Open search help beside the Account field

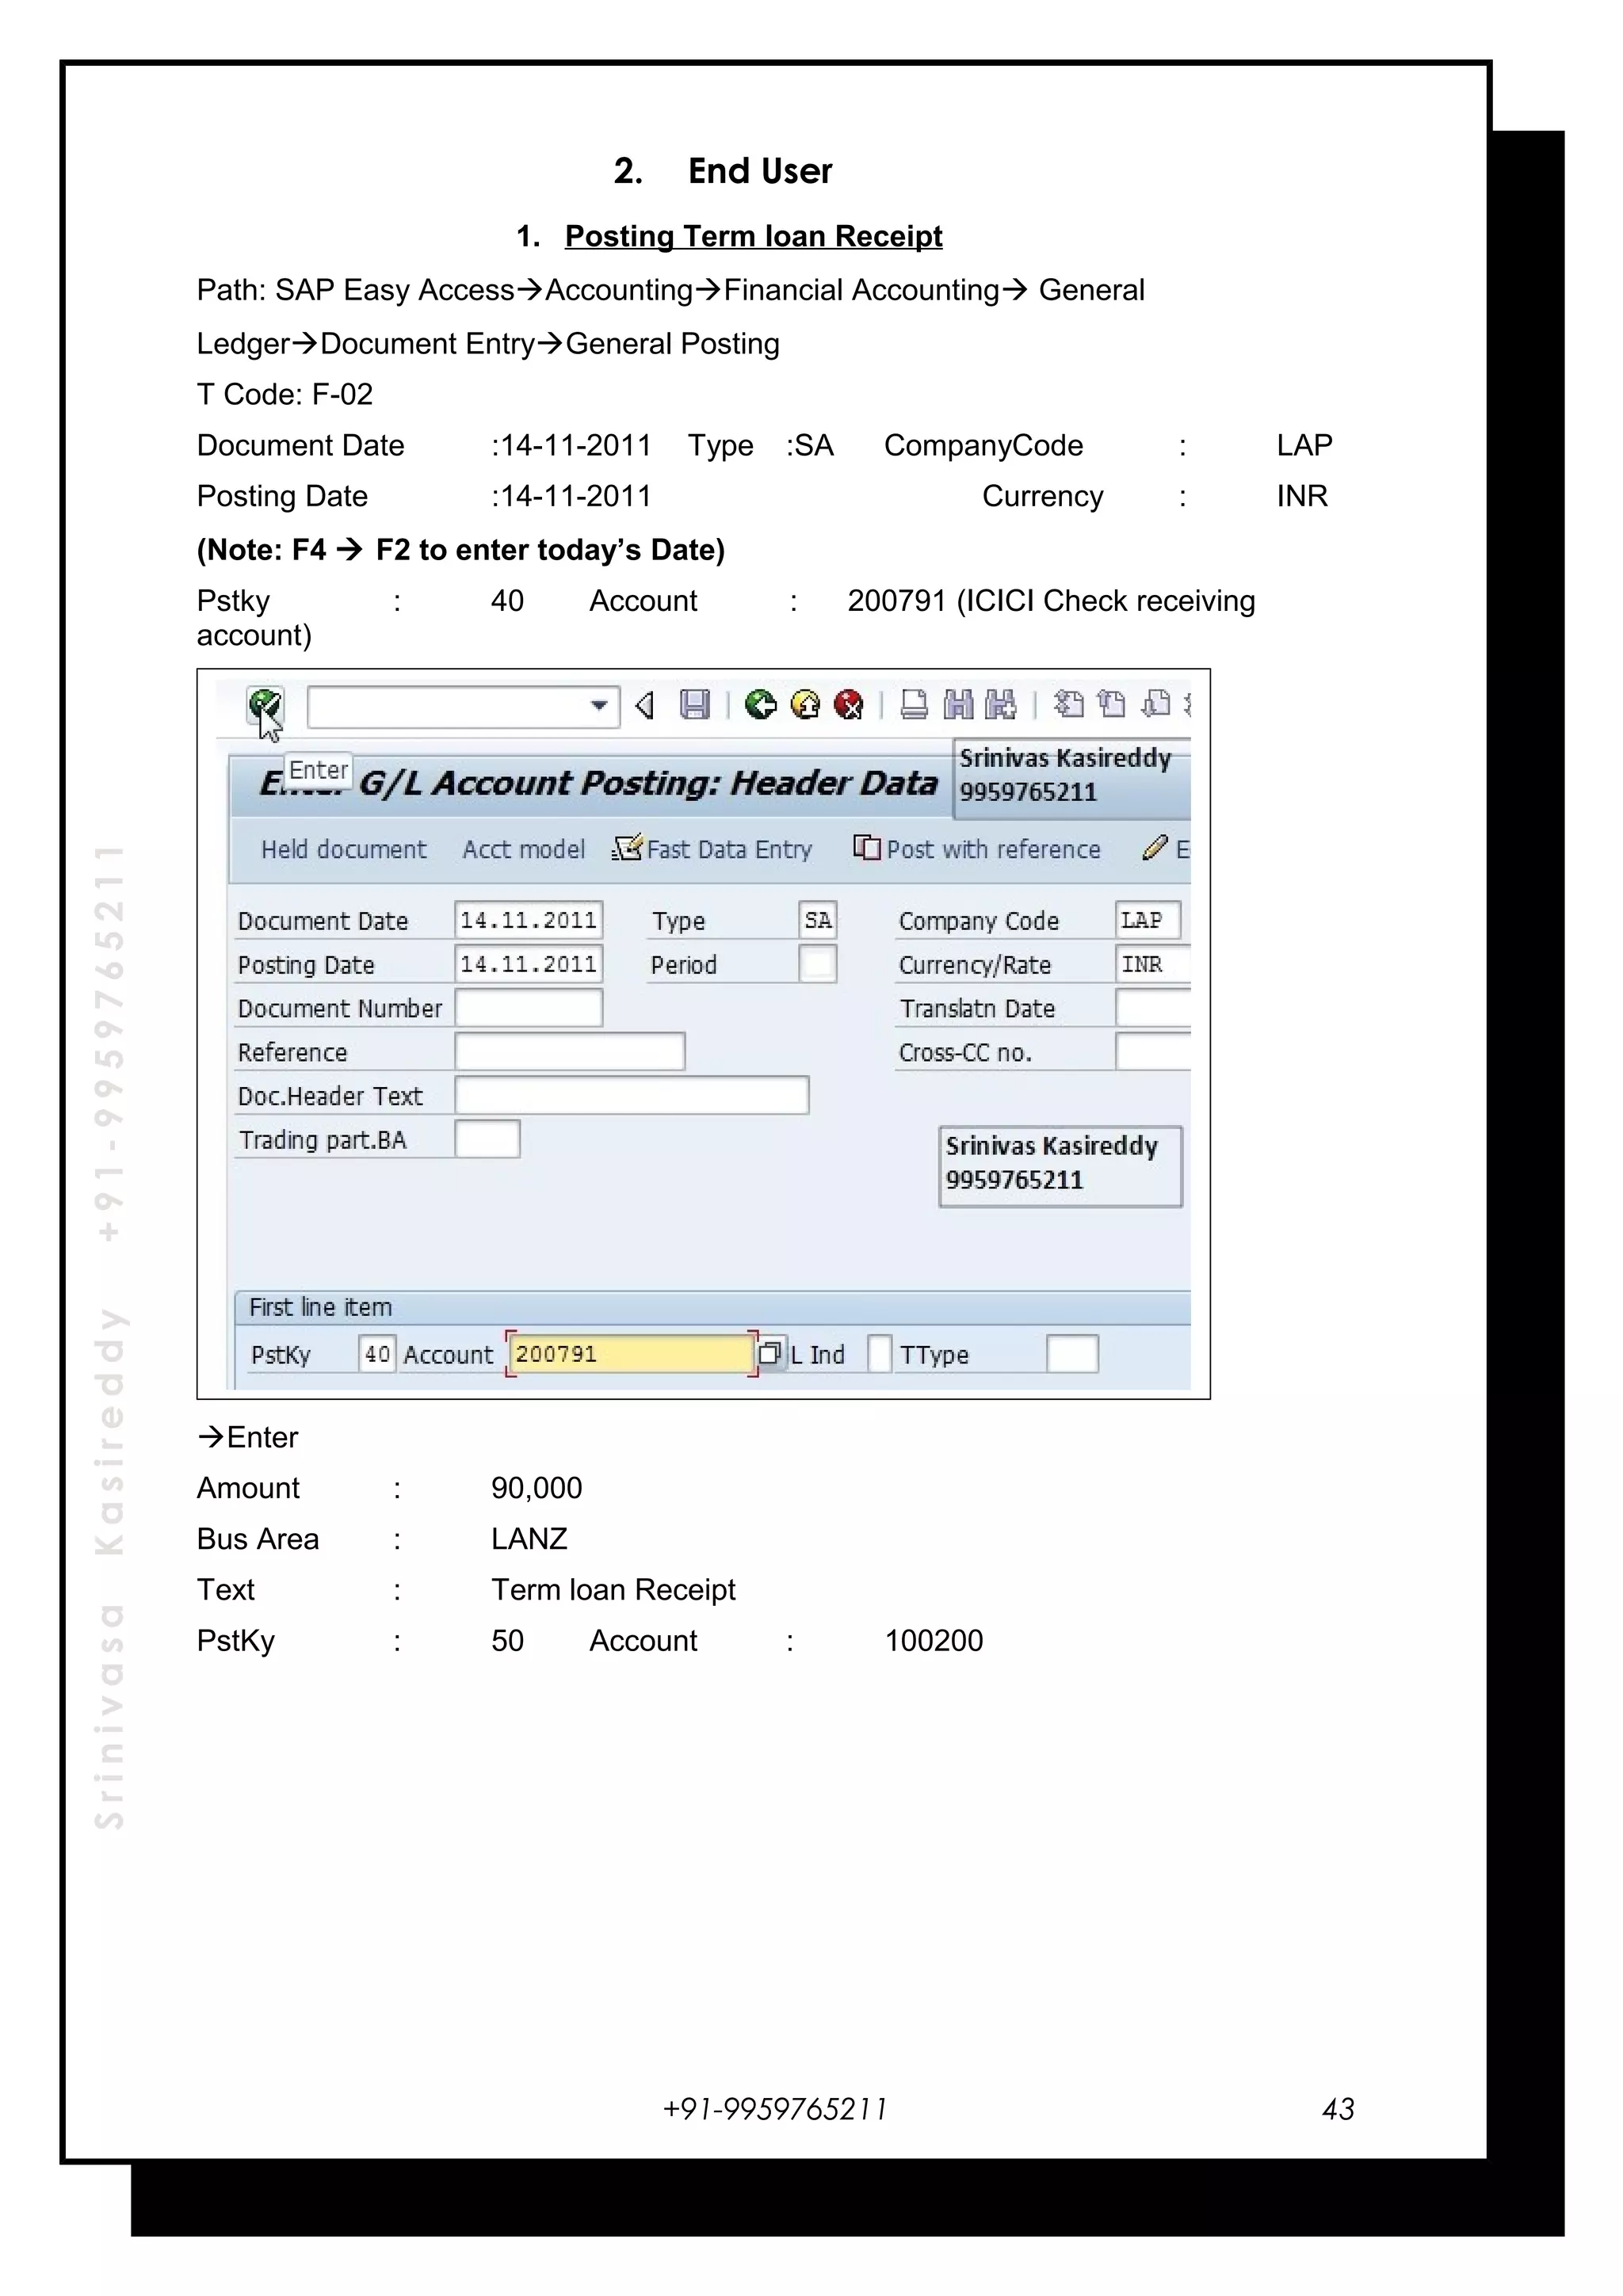pyautogui.click(x=770, y=1354)
